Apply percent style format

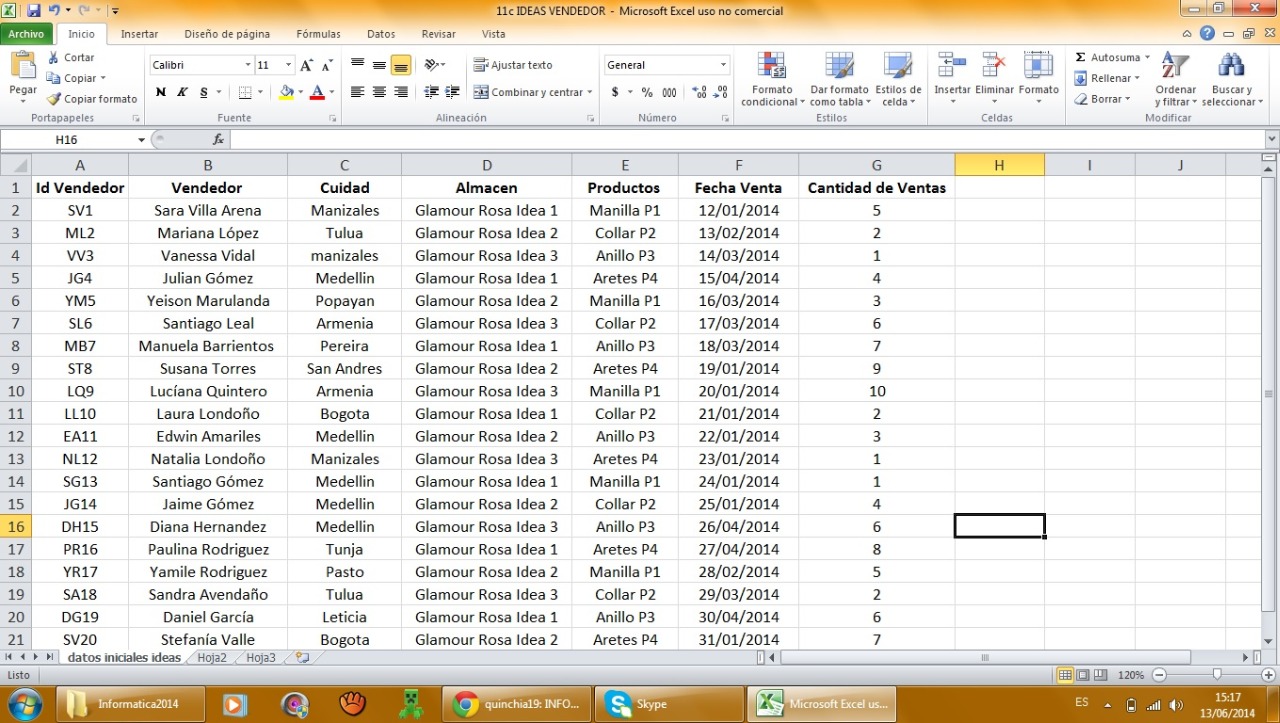(x=647, y=92)
